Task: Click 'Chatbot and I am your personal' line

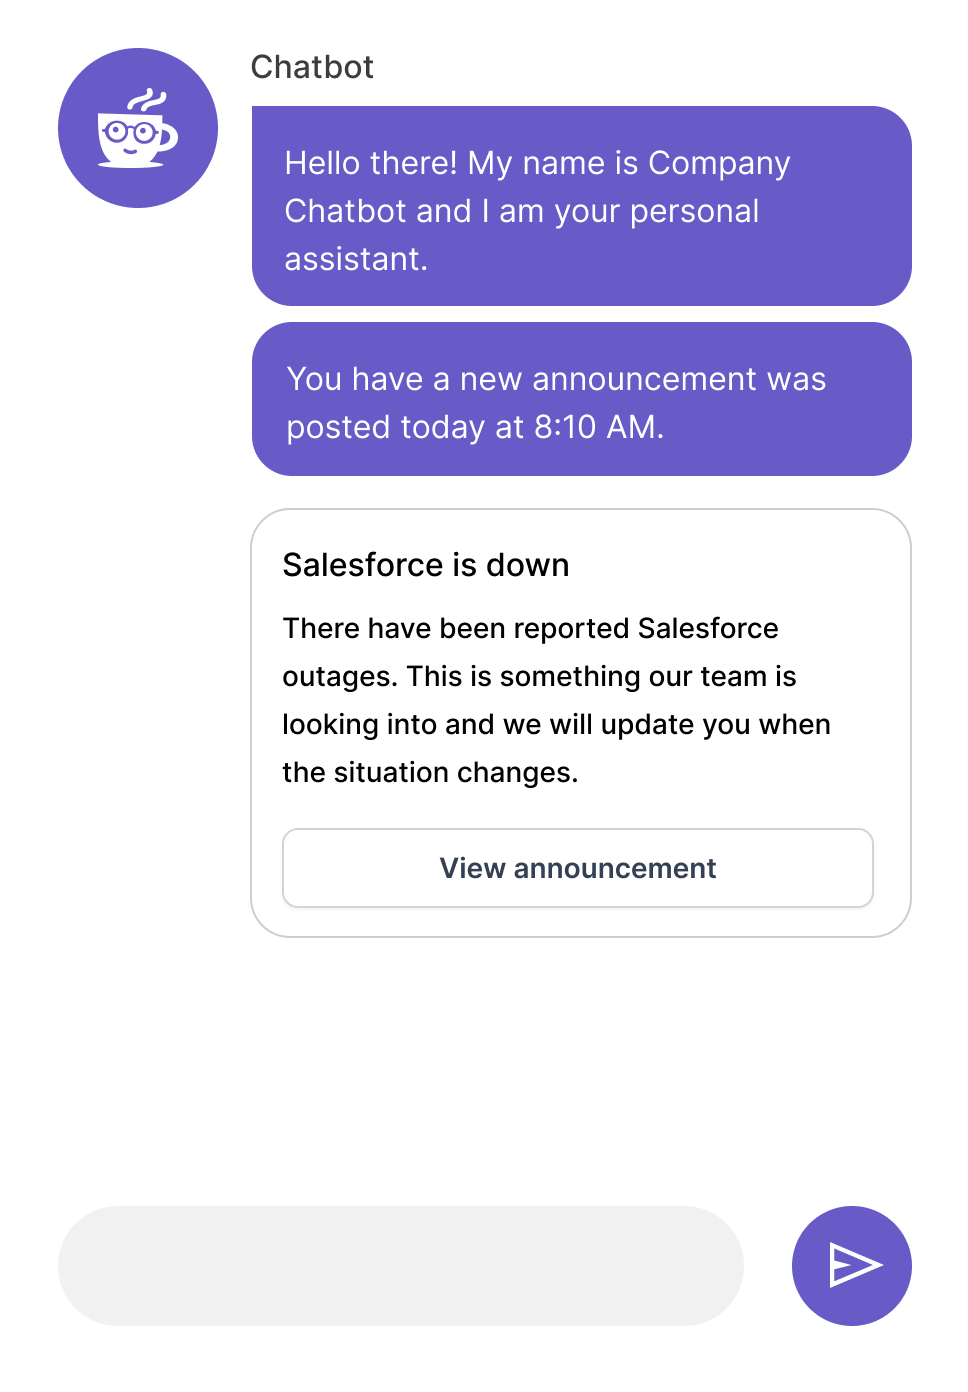Action: (x=521, y=211)
